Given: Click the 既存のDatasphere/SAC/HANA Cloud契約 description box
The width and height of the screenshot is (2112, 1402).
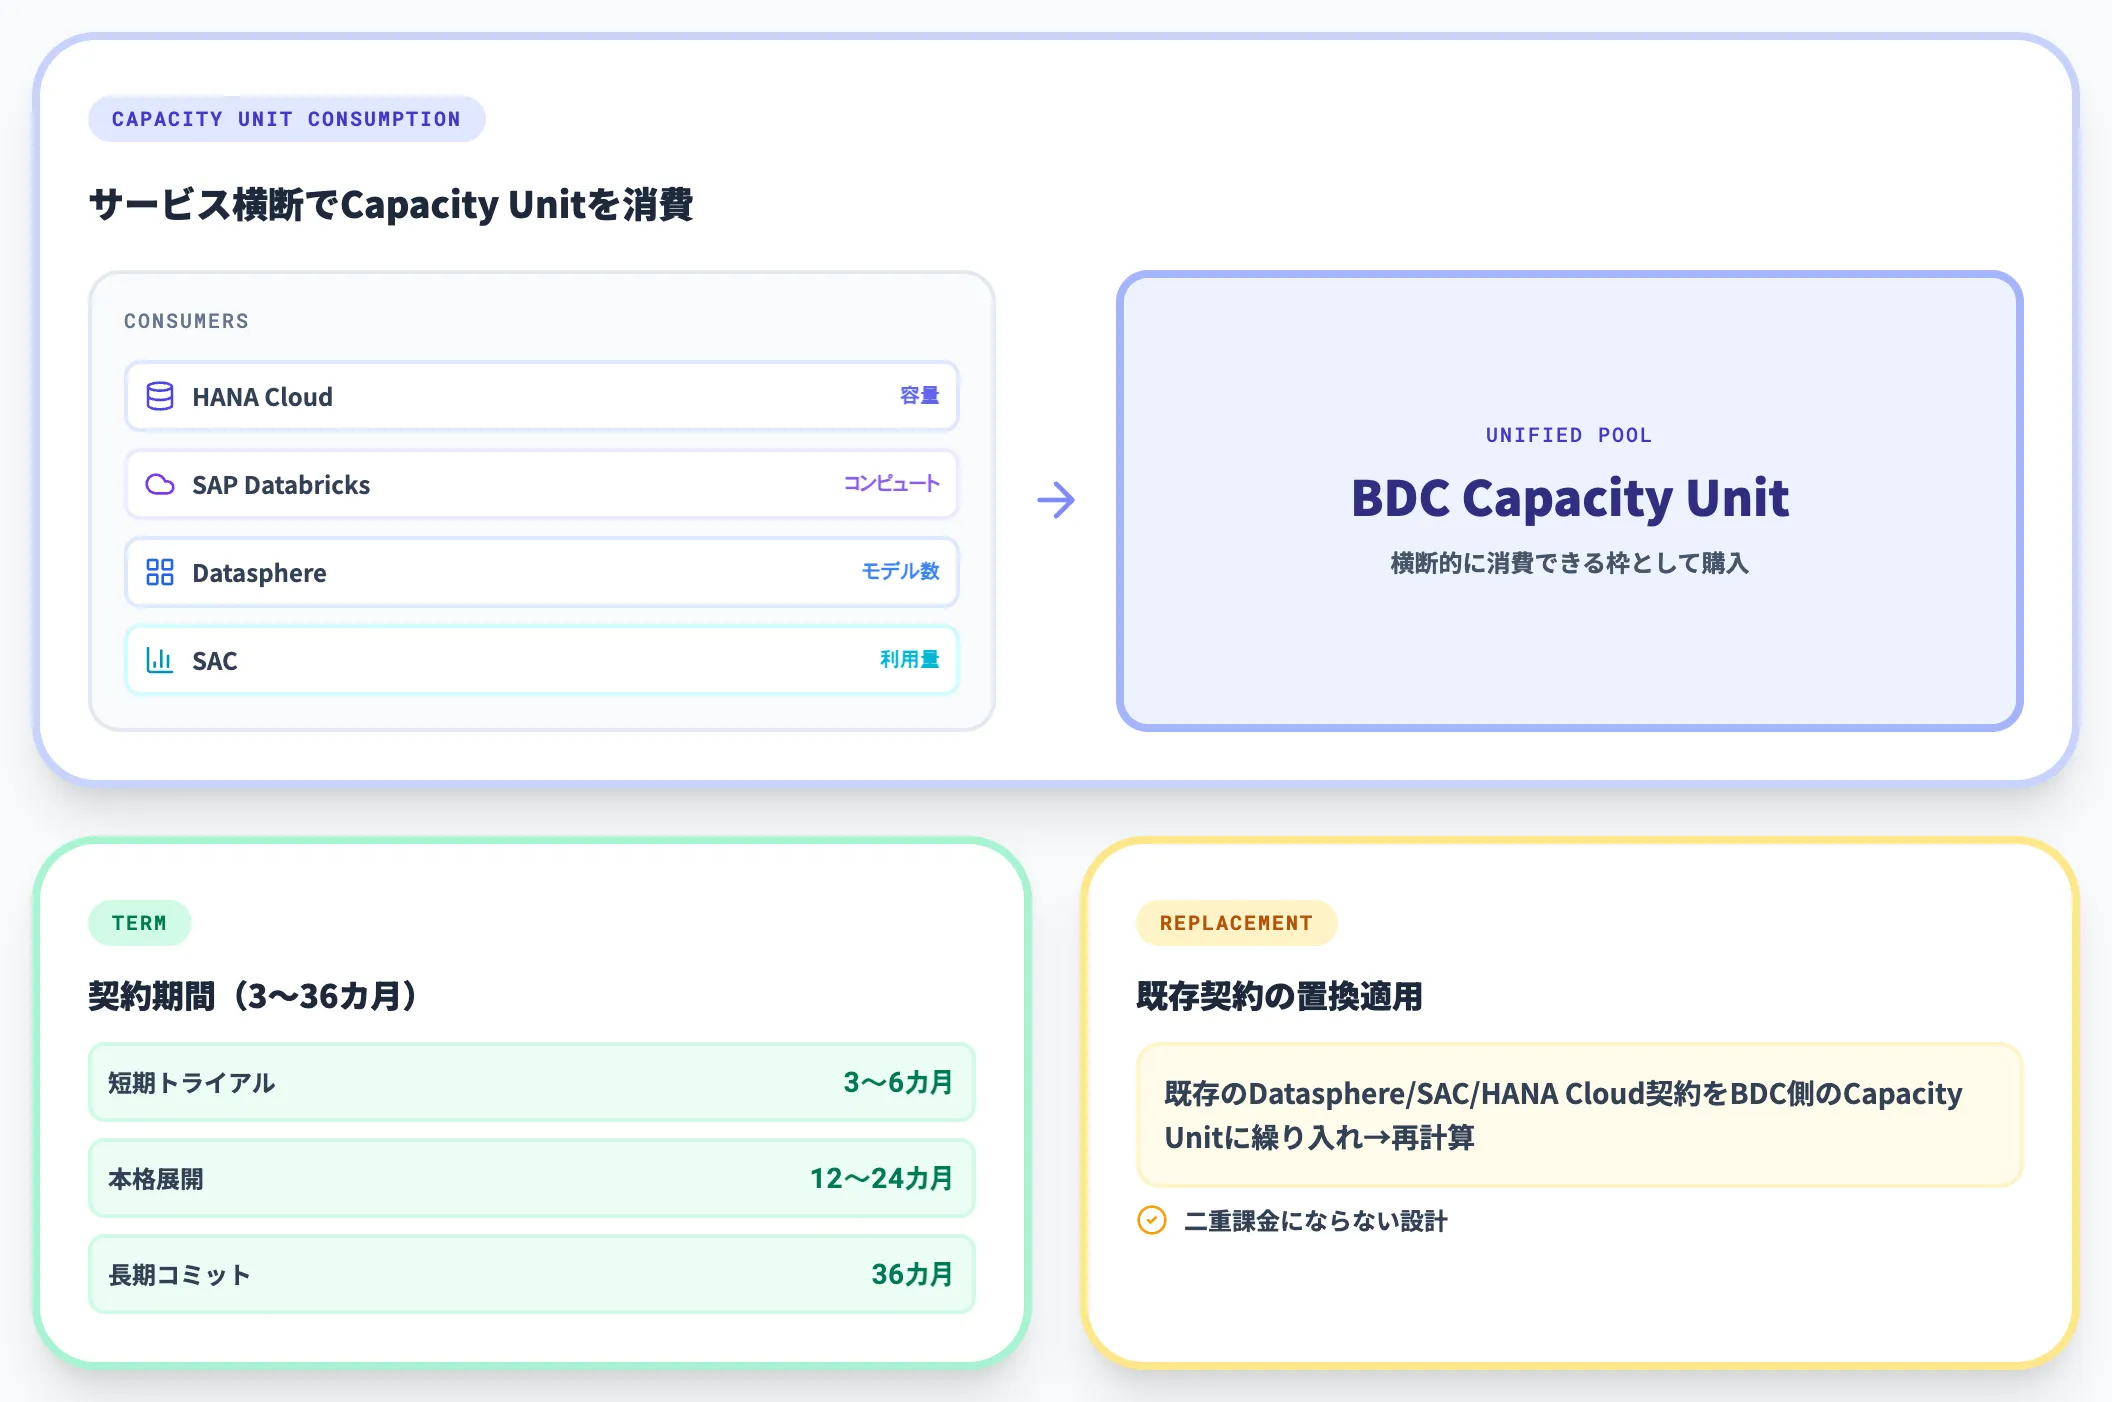Looking at the screenshot, I should point(1580,1115).
